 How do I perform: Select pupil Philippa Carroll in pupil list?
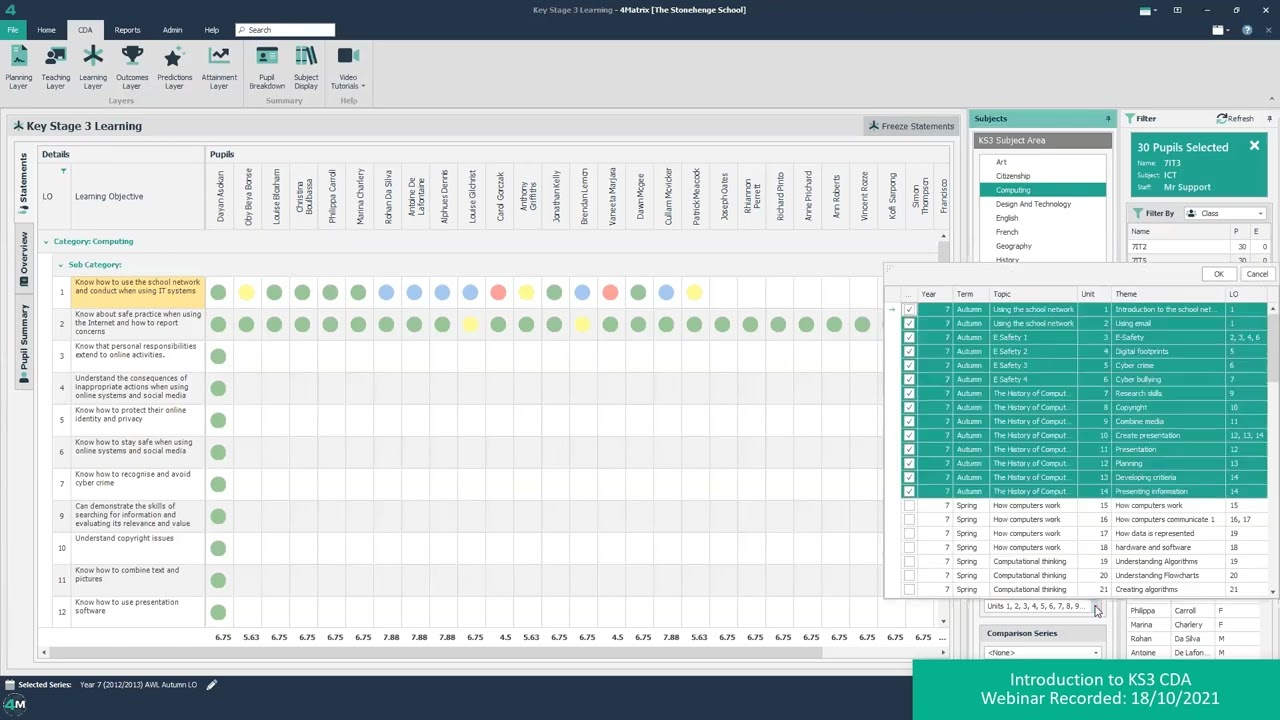(1198, 610)
